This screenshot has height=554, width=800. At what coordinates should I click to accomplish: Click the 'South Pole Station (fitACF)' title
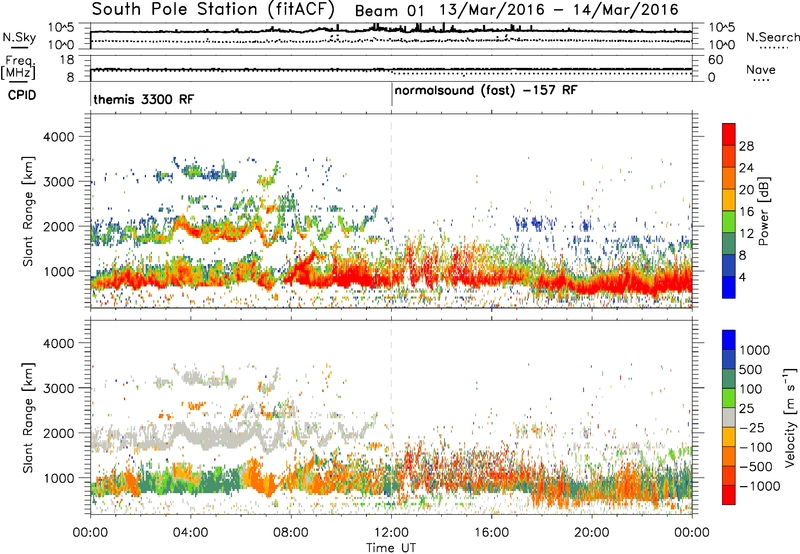pyautogui.click(x=213, y=9)
